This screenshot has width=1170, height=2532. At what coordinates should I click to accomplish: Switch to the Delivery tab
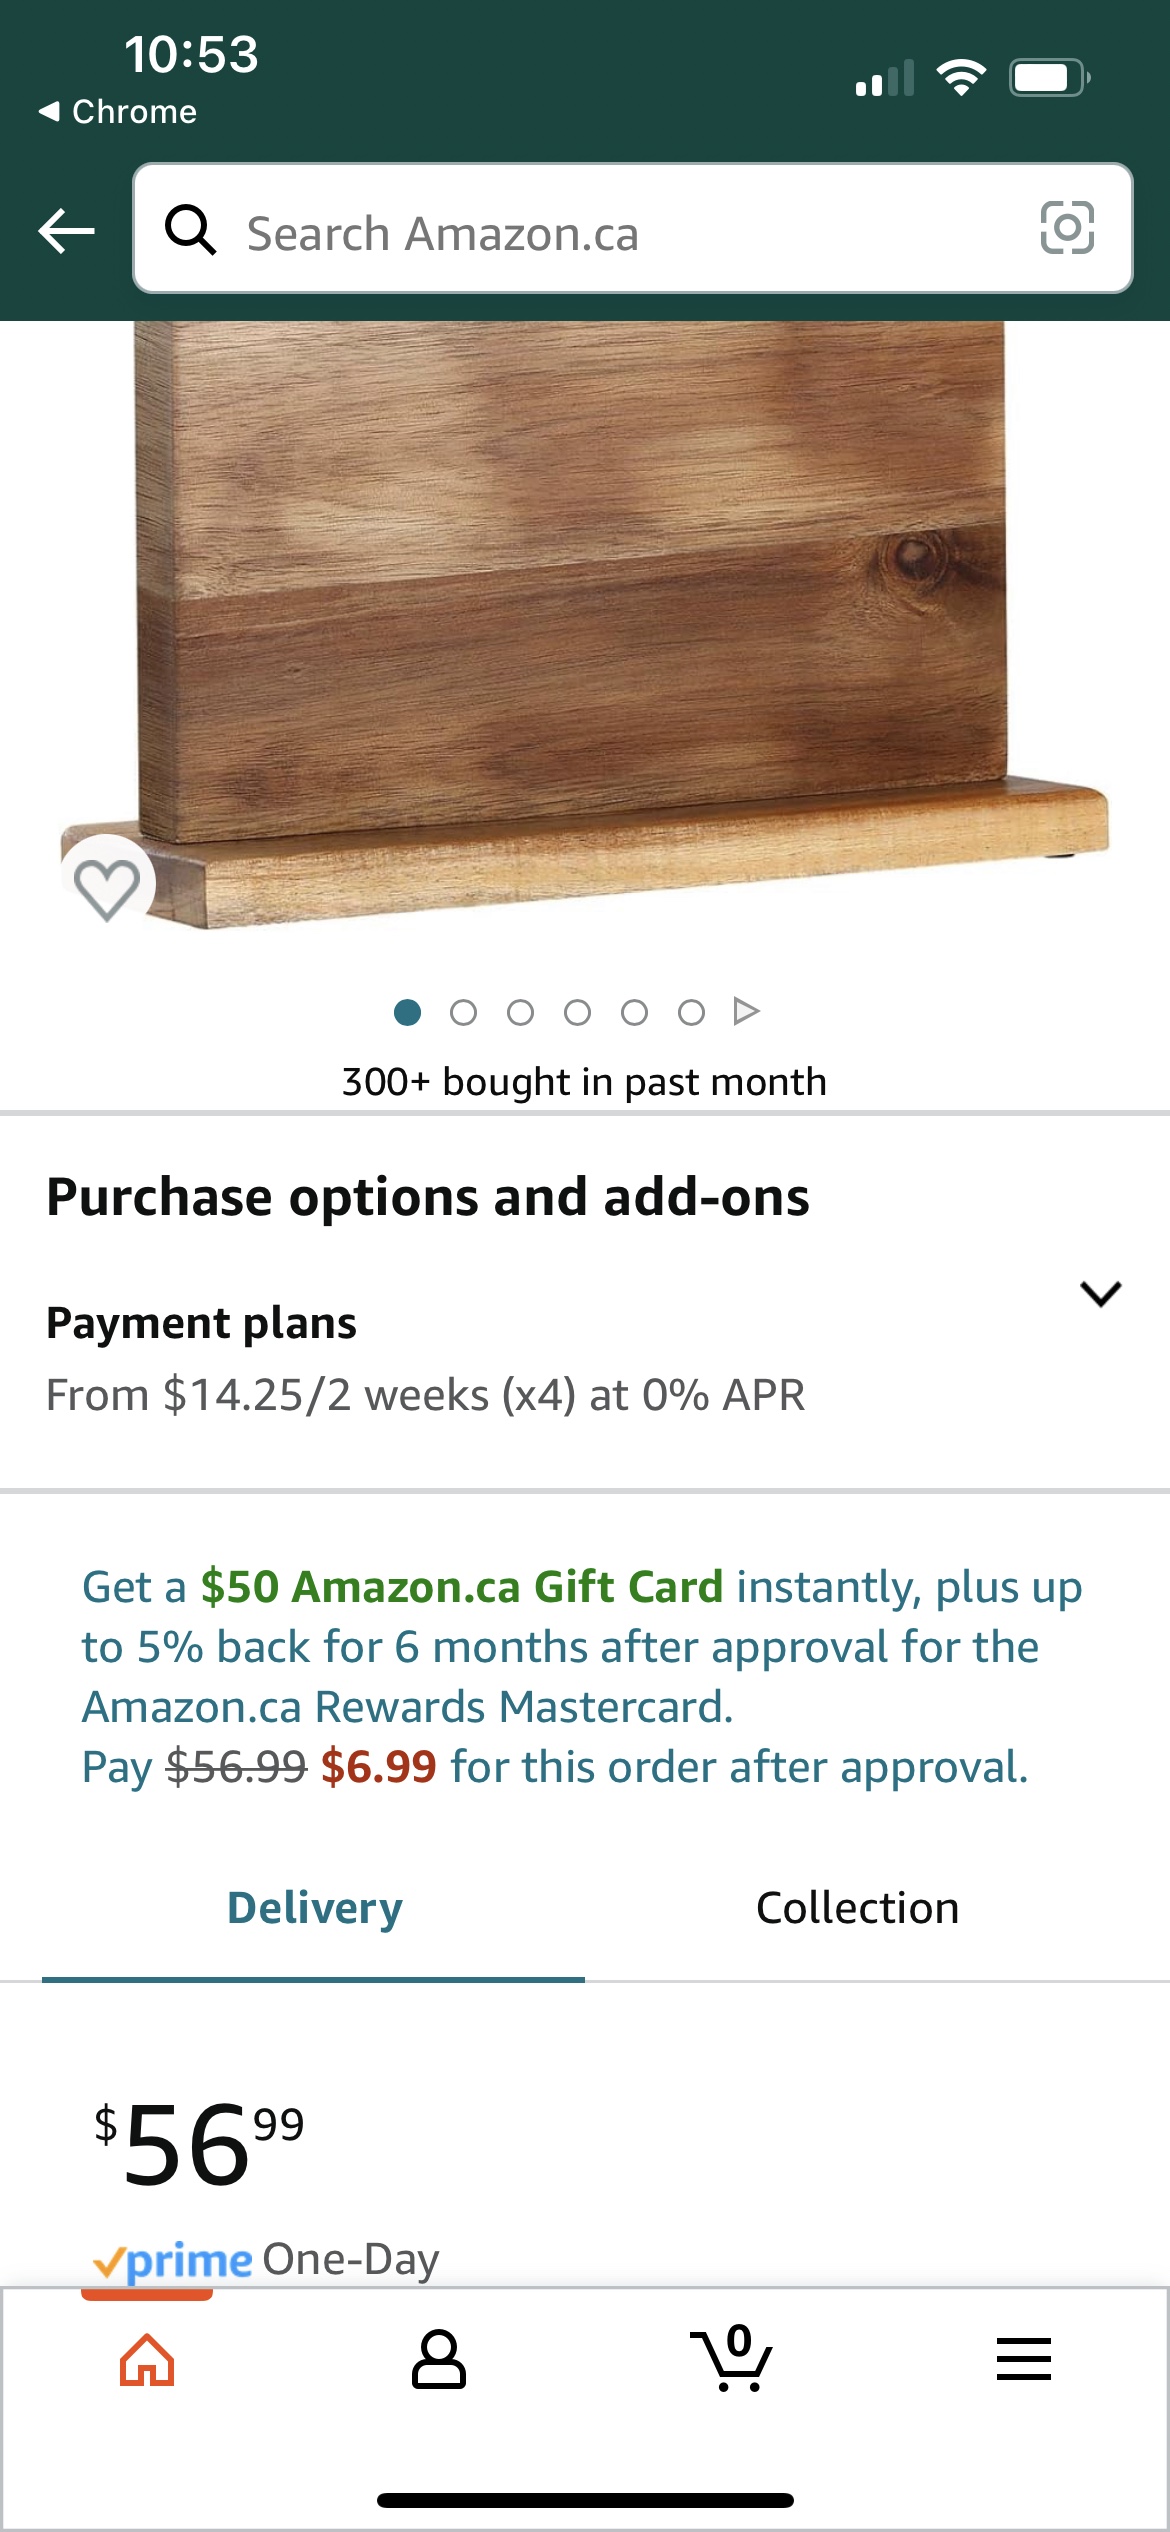click(314, 1908)
